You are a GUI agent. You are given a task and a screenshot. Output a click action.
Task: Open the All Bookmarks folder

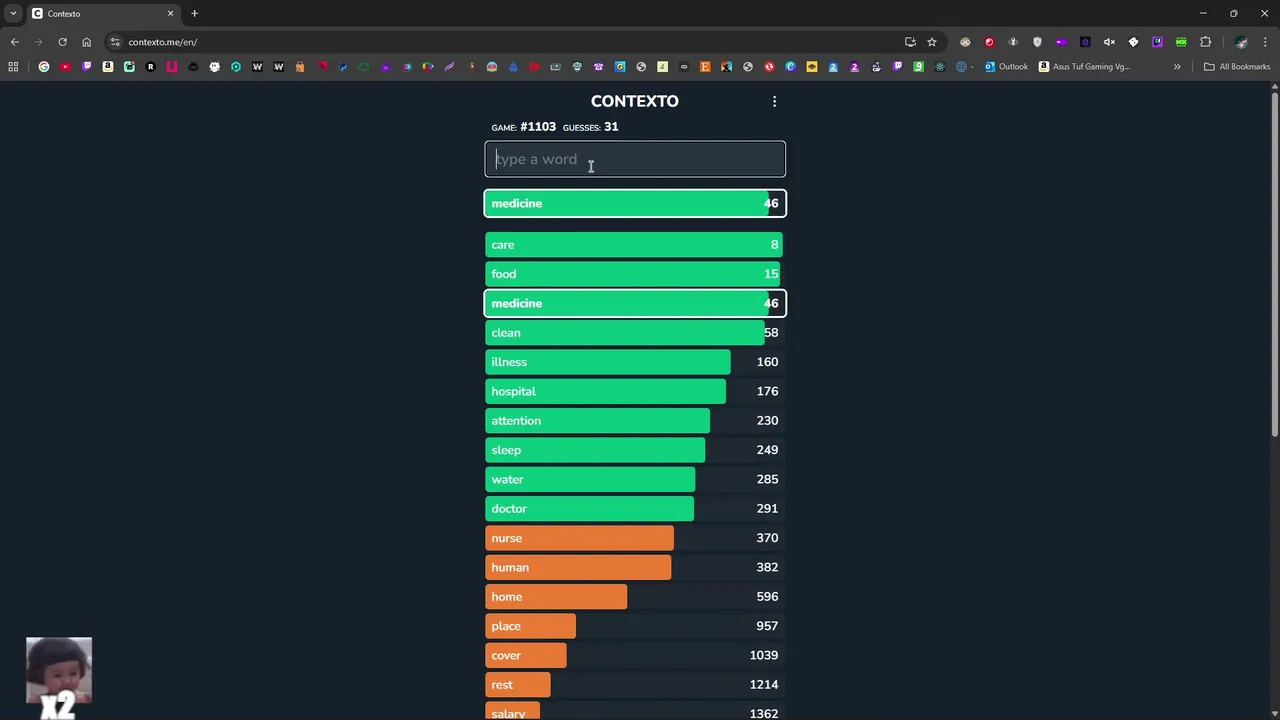pos(1237,67)
